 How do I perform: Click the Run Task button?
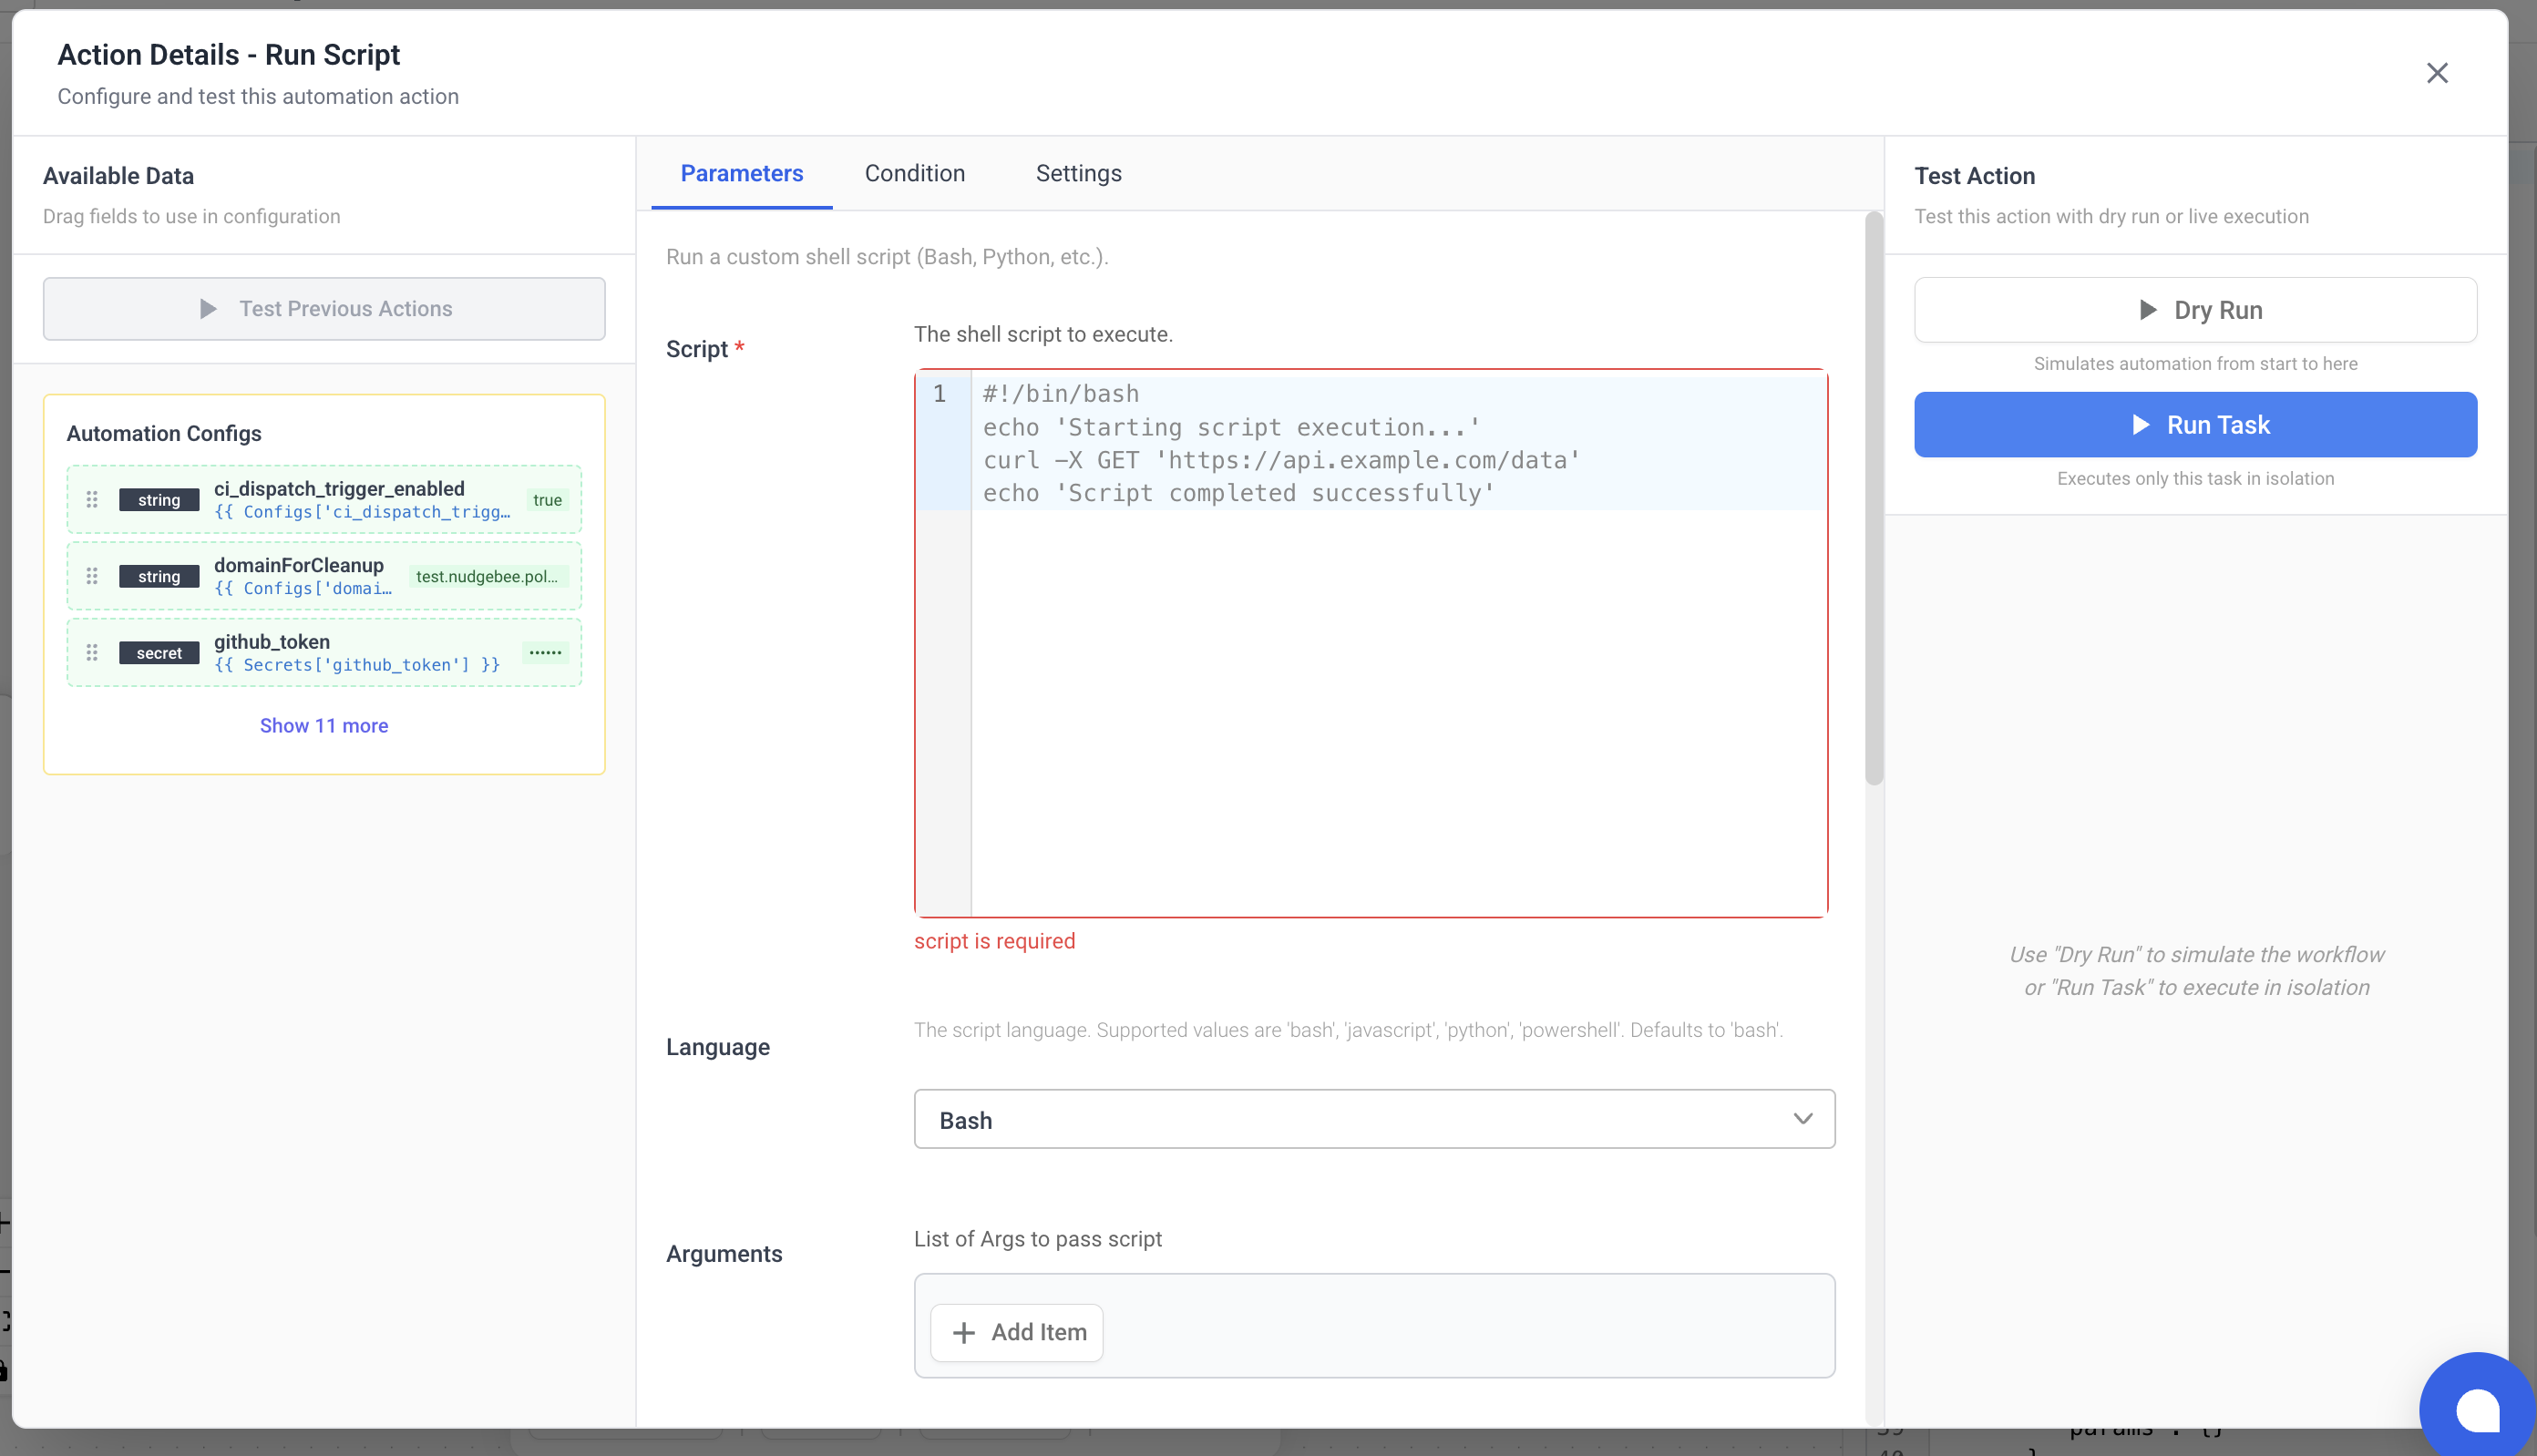(2195, 425)
